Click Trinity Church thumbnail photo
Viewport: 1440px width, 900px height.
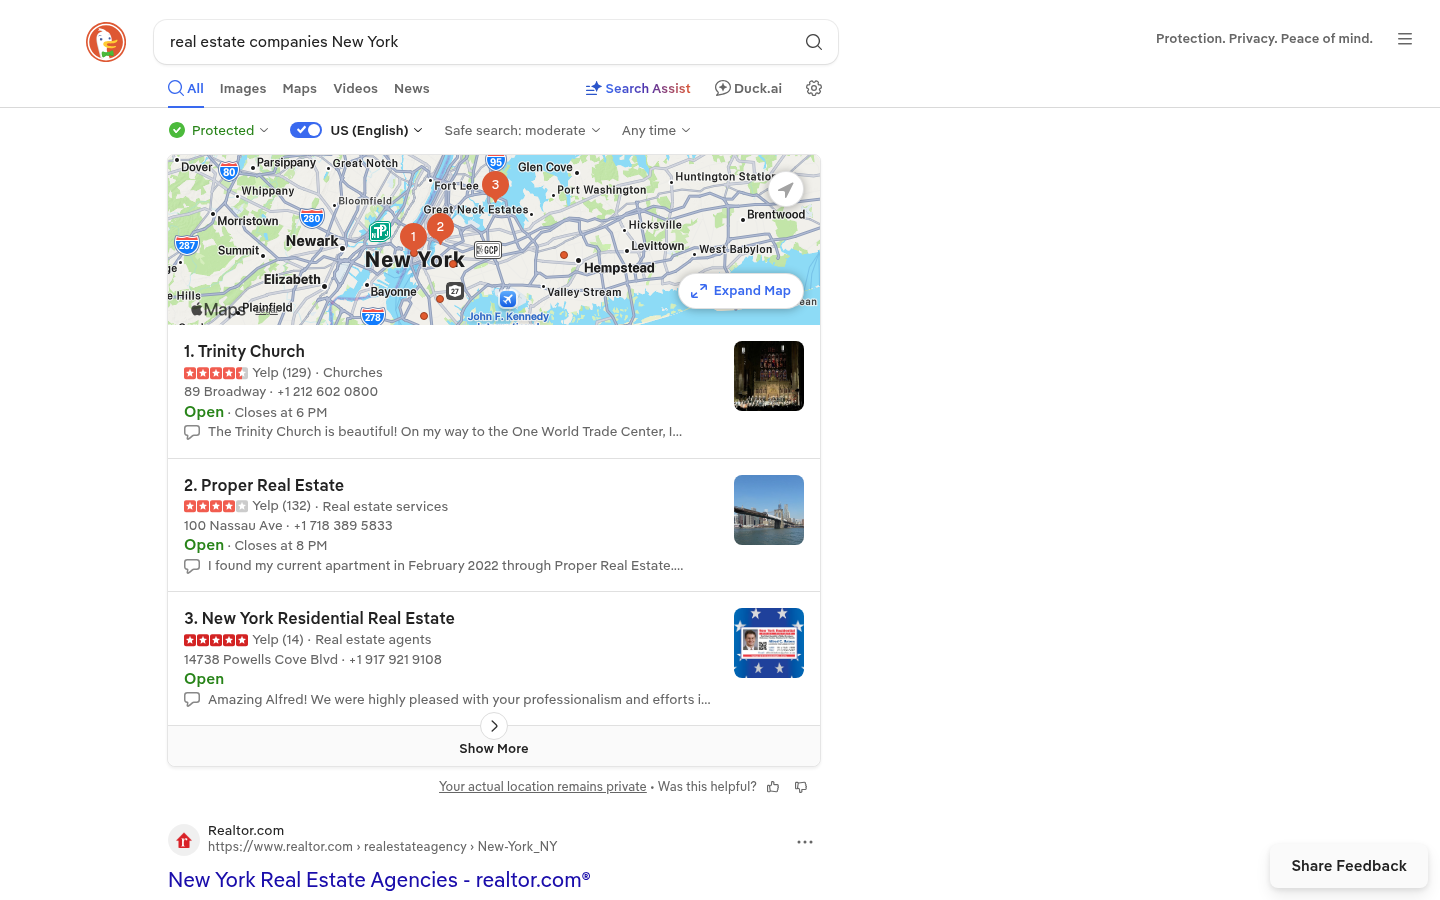769,376
